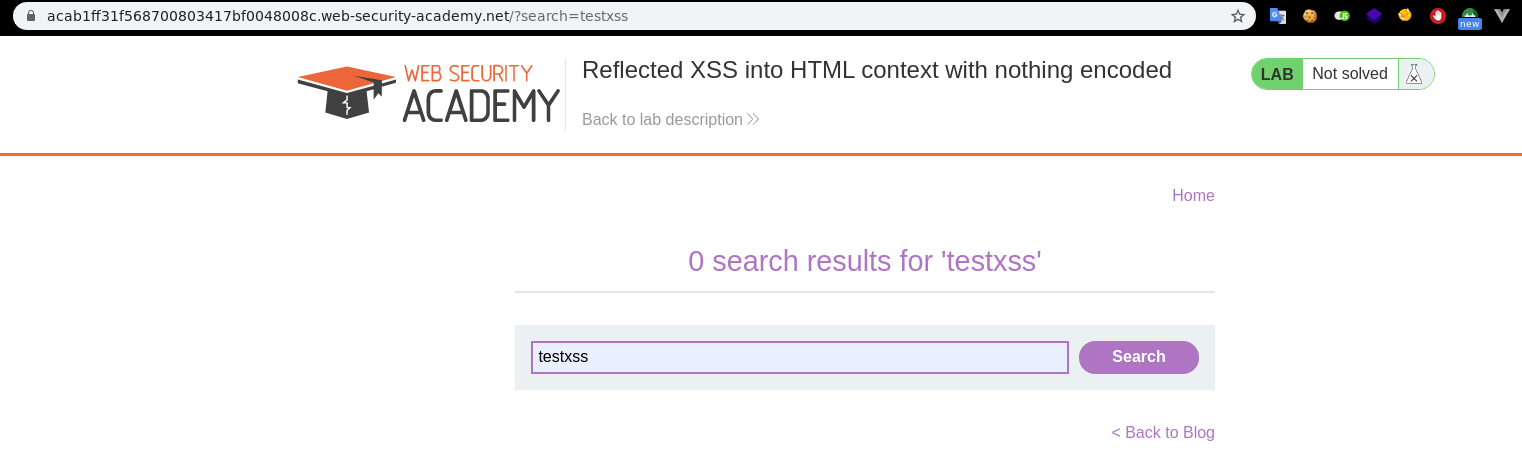View site info via padlock icon
This screenshot has height=463, width=1522.
31,16
